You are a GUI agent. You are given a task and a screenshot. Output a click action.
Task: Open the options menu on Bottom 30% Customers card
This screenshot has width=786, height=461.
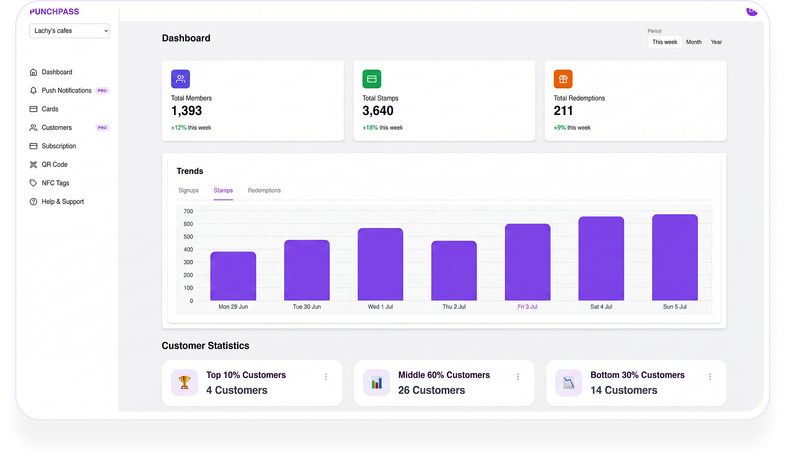click(x=710, y=377)
